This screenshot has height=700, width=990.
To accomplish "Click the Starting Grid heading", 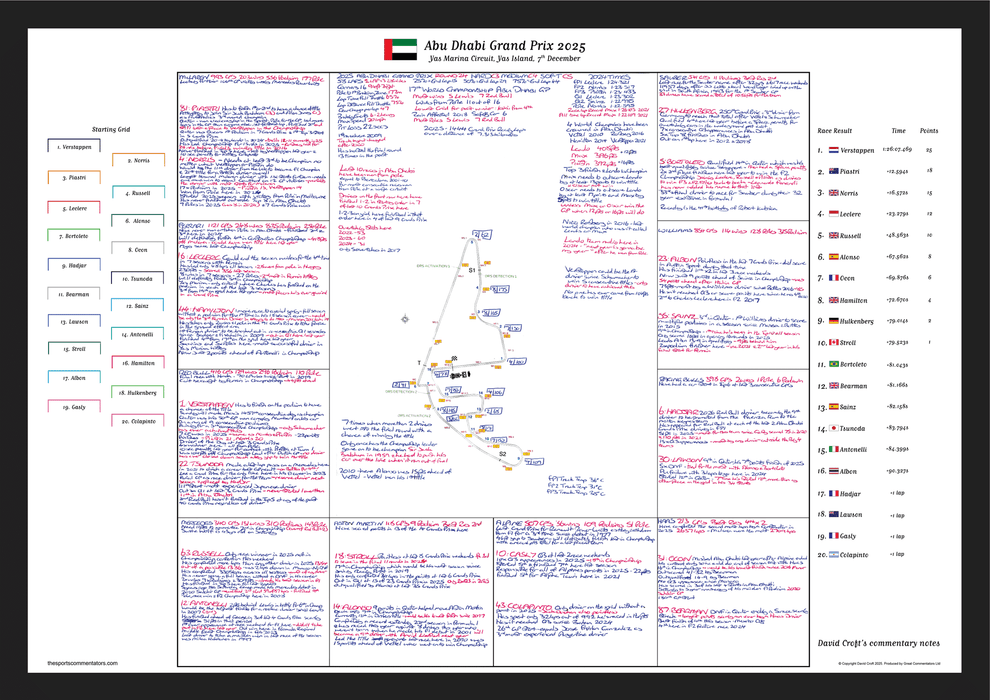I will coord(112,130).
